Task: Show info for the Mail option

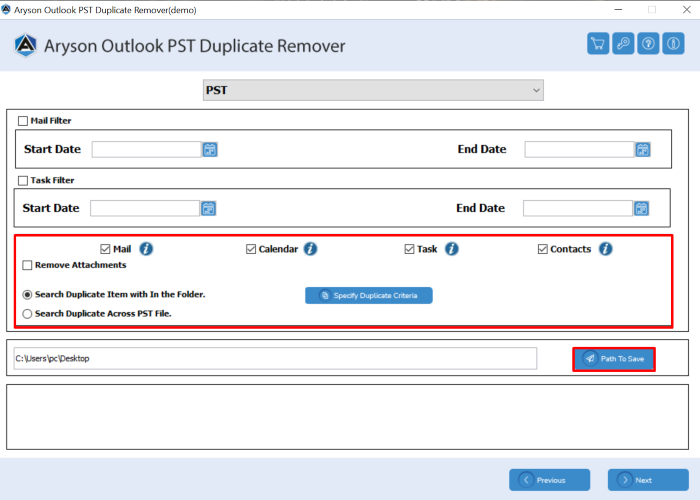Action: click(x=146, y=249)
